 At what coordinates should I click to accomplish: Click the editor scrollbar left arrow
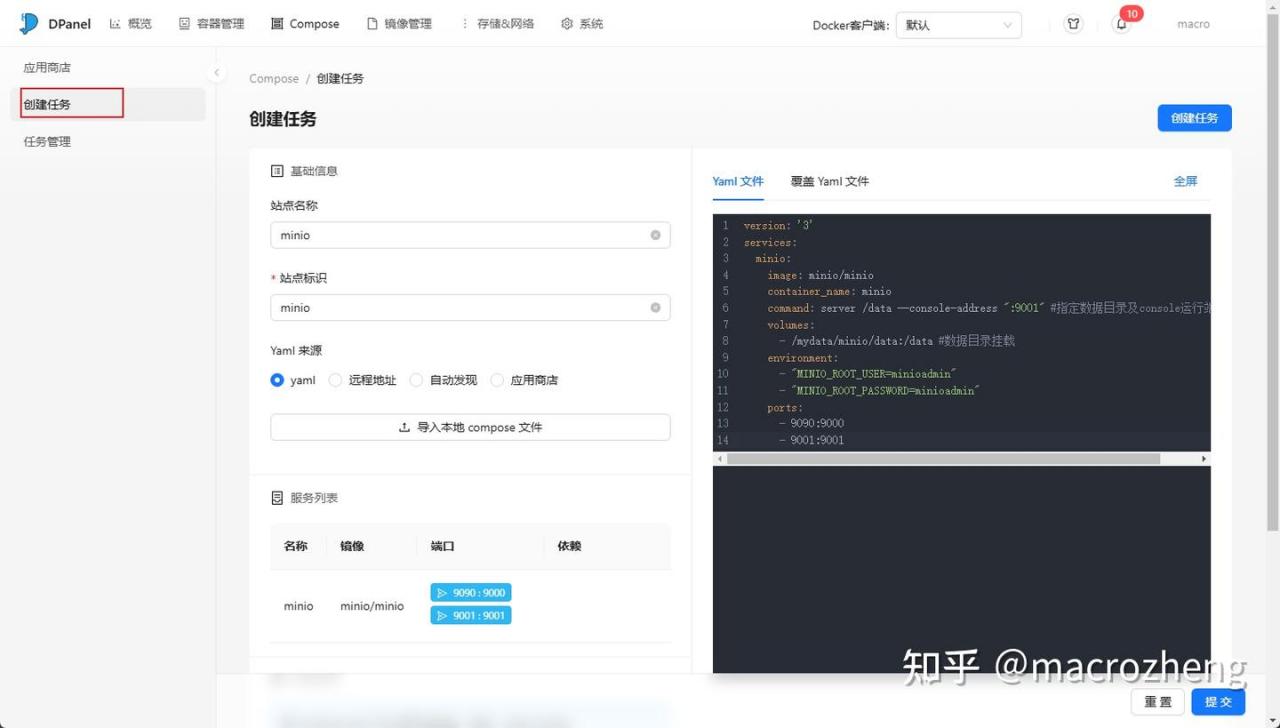point(719,459)
